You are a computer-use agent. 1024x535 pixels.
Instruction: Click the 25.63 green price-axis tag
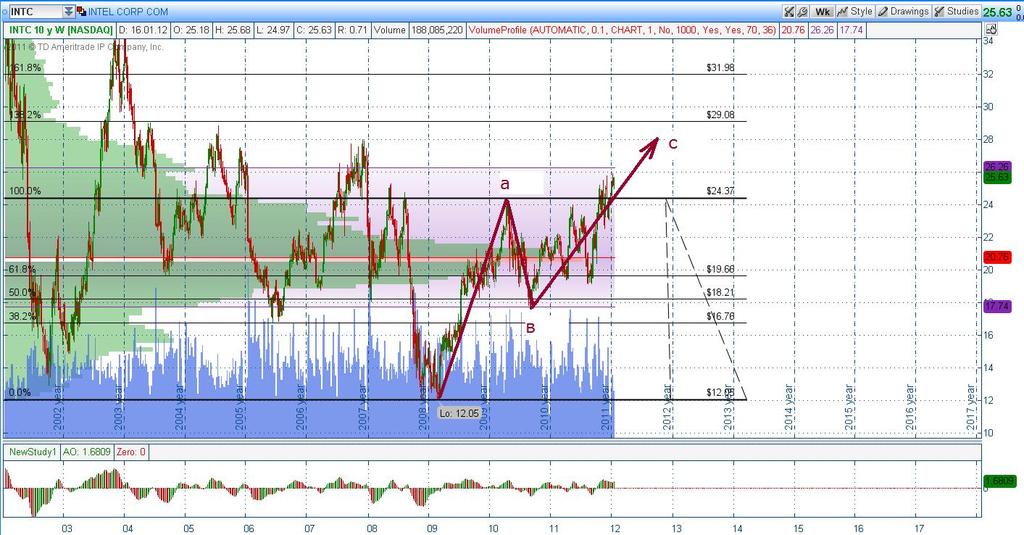[x=997, y=177]
